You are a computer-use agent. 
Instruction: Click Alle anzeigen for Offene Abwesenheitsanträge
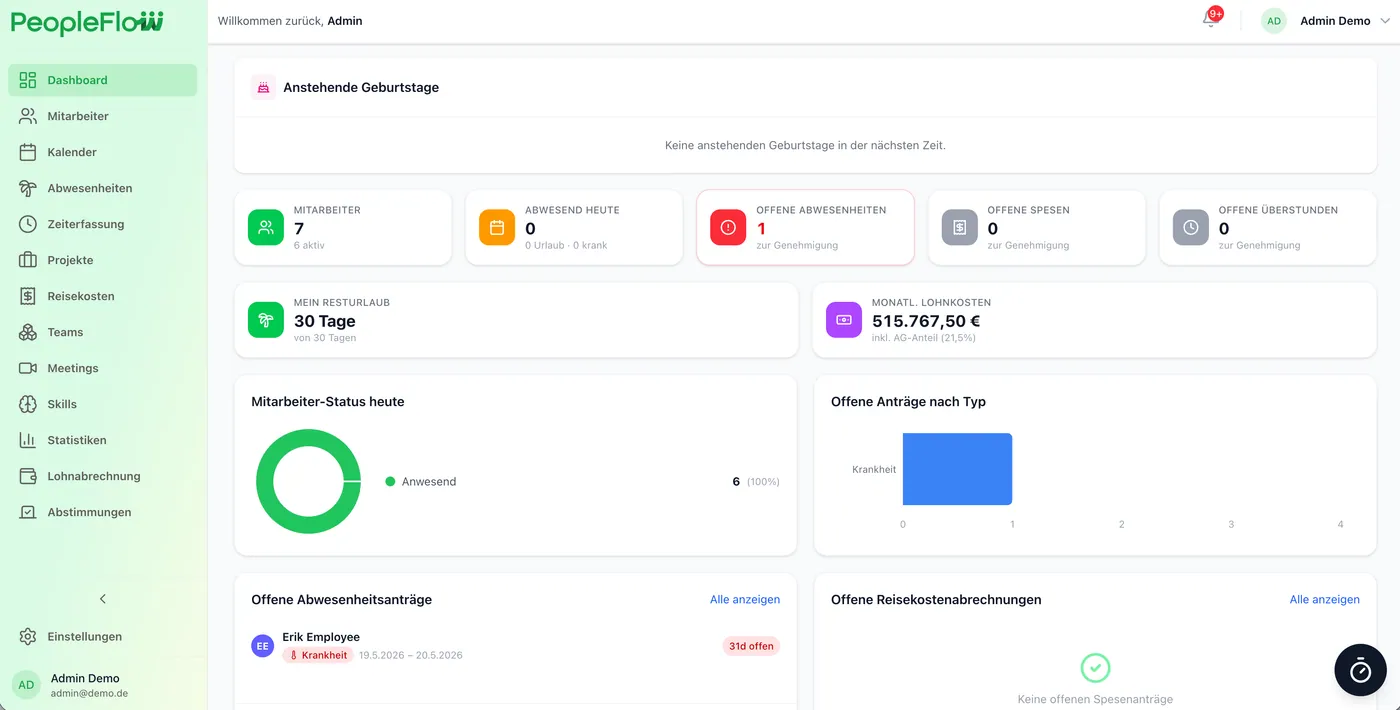pyautogui.click(x=745, y=599)
